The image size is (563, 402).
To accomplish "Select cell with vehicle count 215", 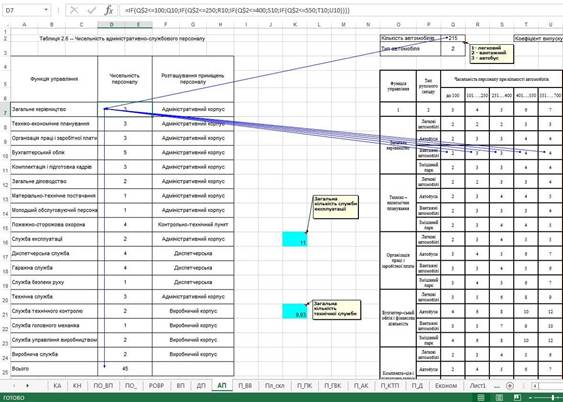I will tap(453, 38).
